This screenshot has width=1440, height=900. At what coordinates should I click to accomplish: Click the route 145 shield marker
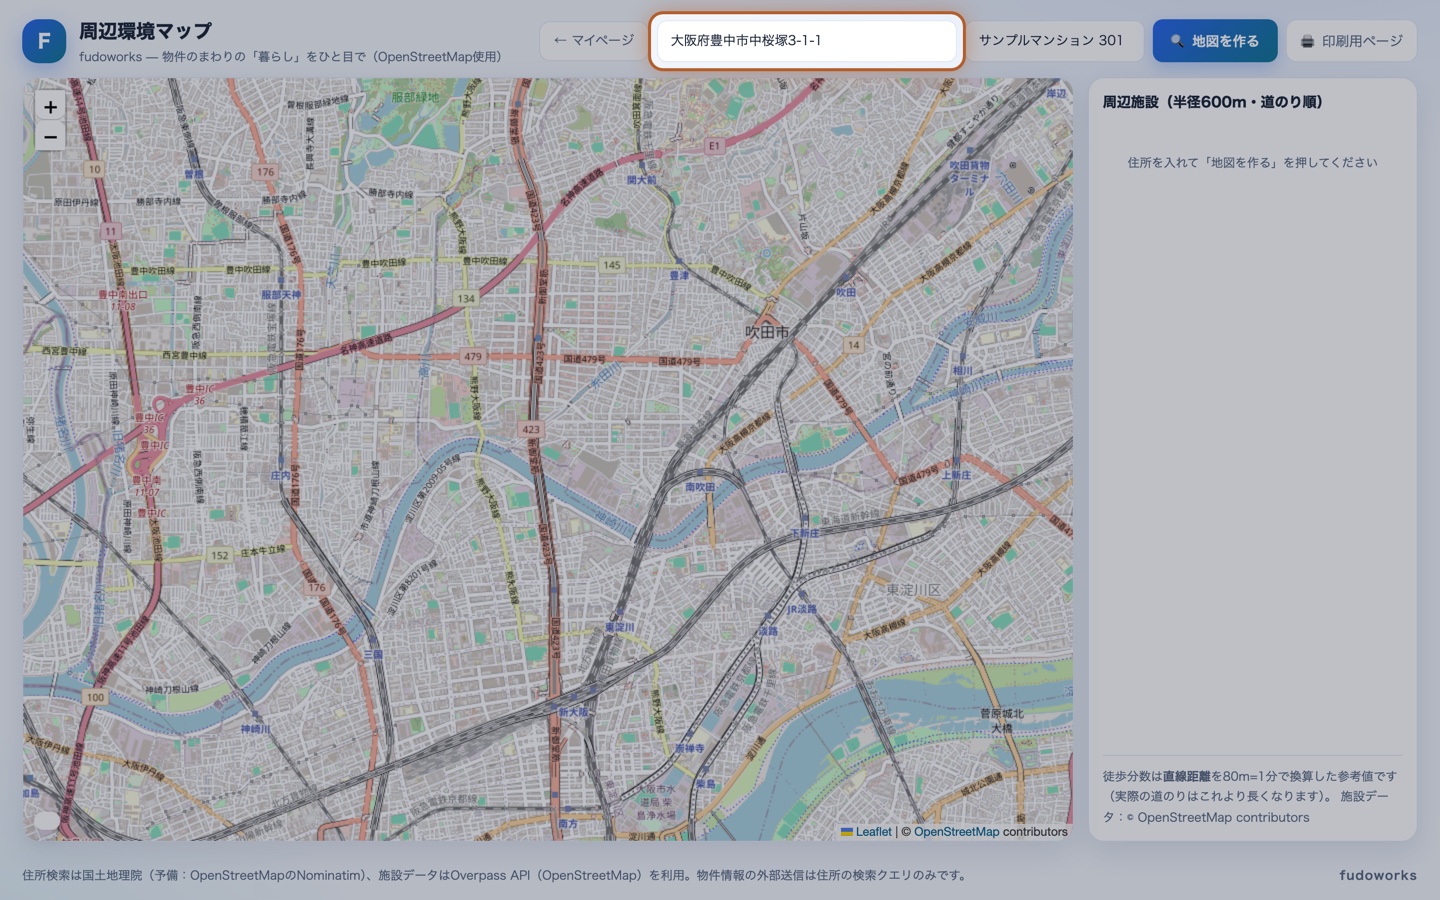pyautogui.click(x=611, y=265)
